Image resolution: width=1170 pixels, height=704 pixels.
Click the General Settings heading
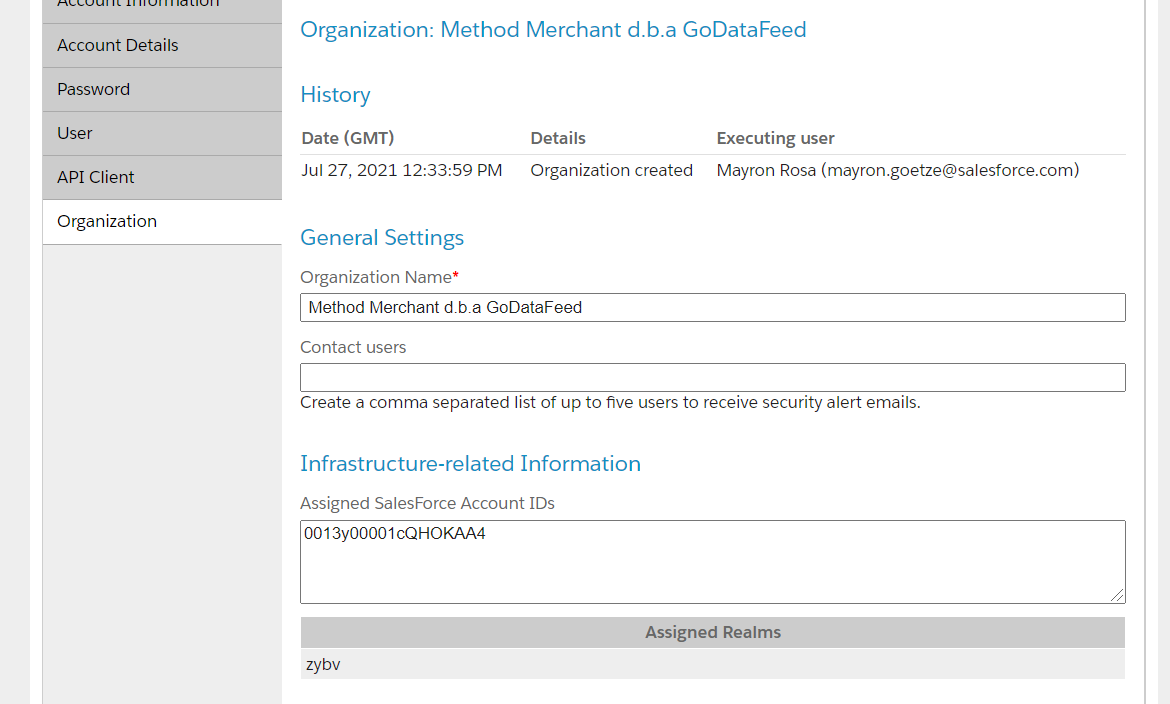(382, 237)
